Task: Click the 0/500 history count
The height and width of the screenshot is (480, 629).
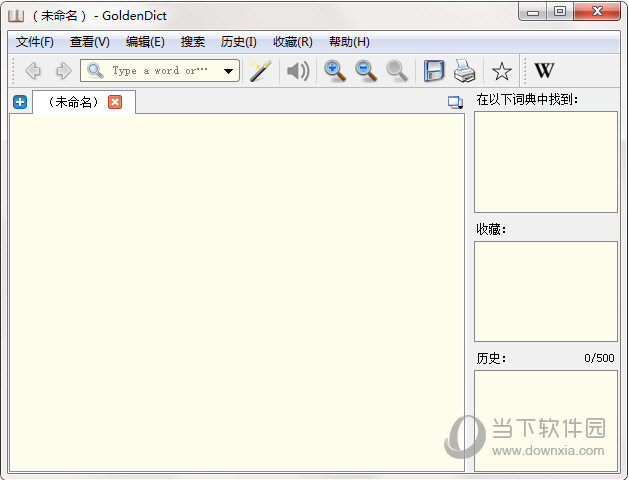Action: click(599, 358)
